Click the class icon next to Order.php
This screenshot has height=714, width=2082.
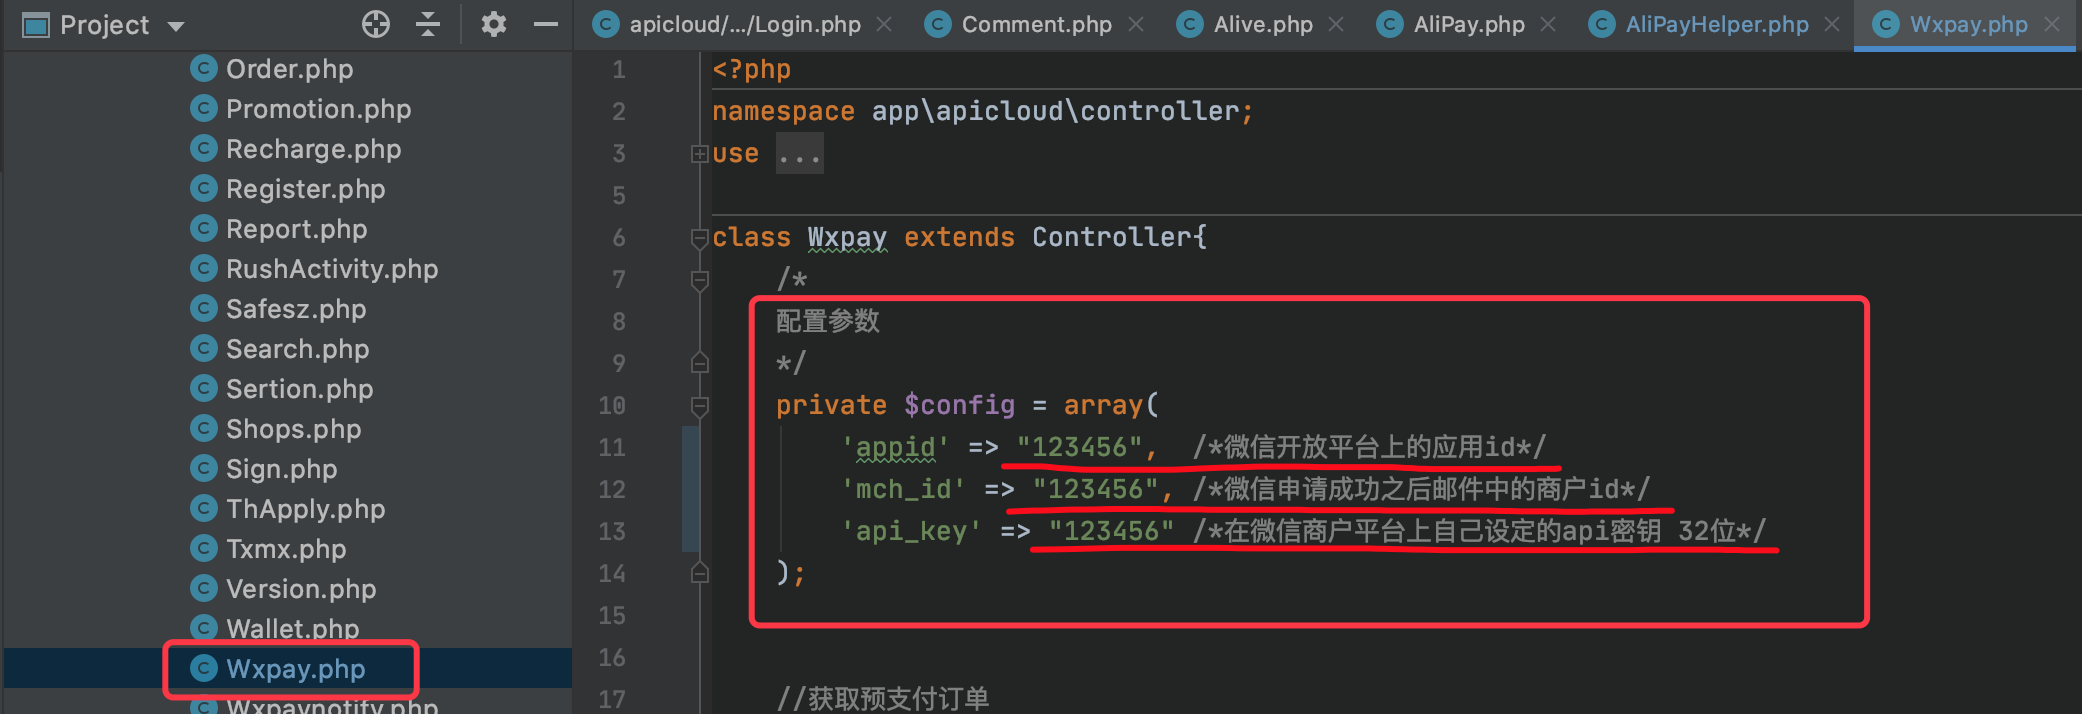tap(204, 68)
